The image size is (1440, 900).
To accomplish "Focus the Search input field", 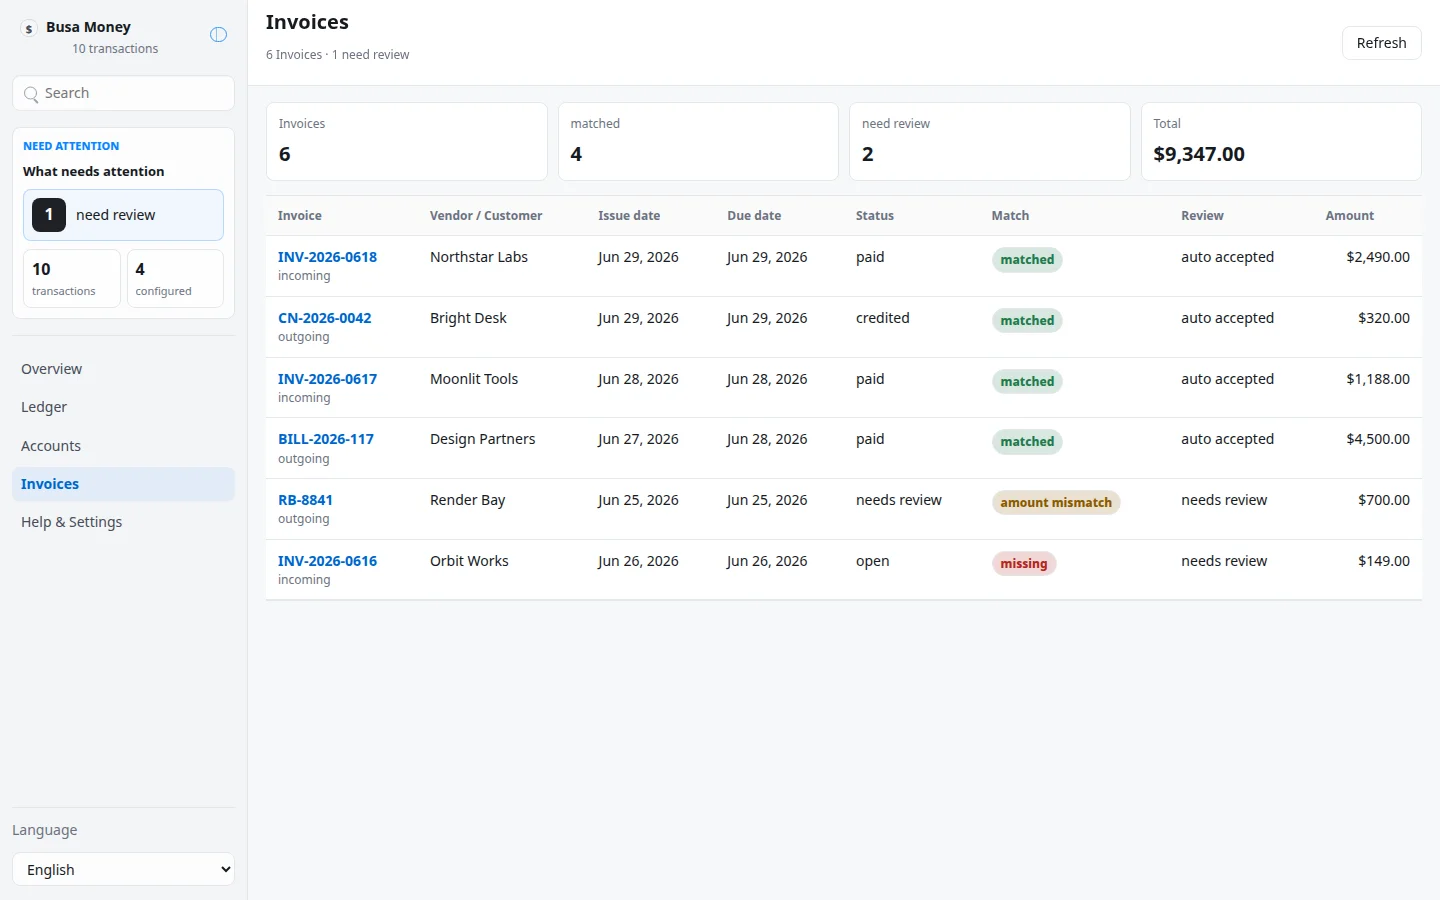I will [123, 93].
